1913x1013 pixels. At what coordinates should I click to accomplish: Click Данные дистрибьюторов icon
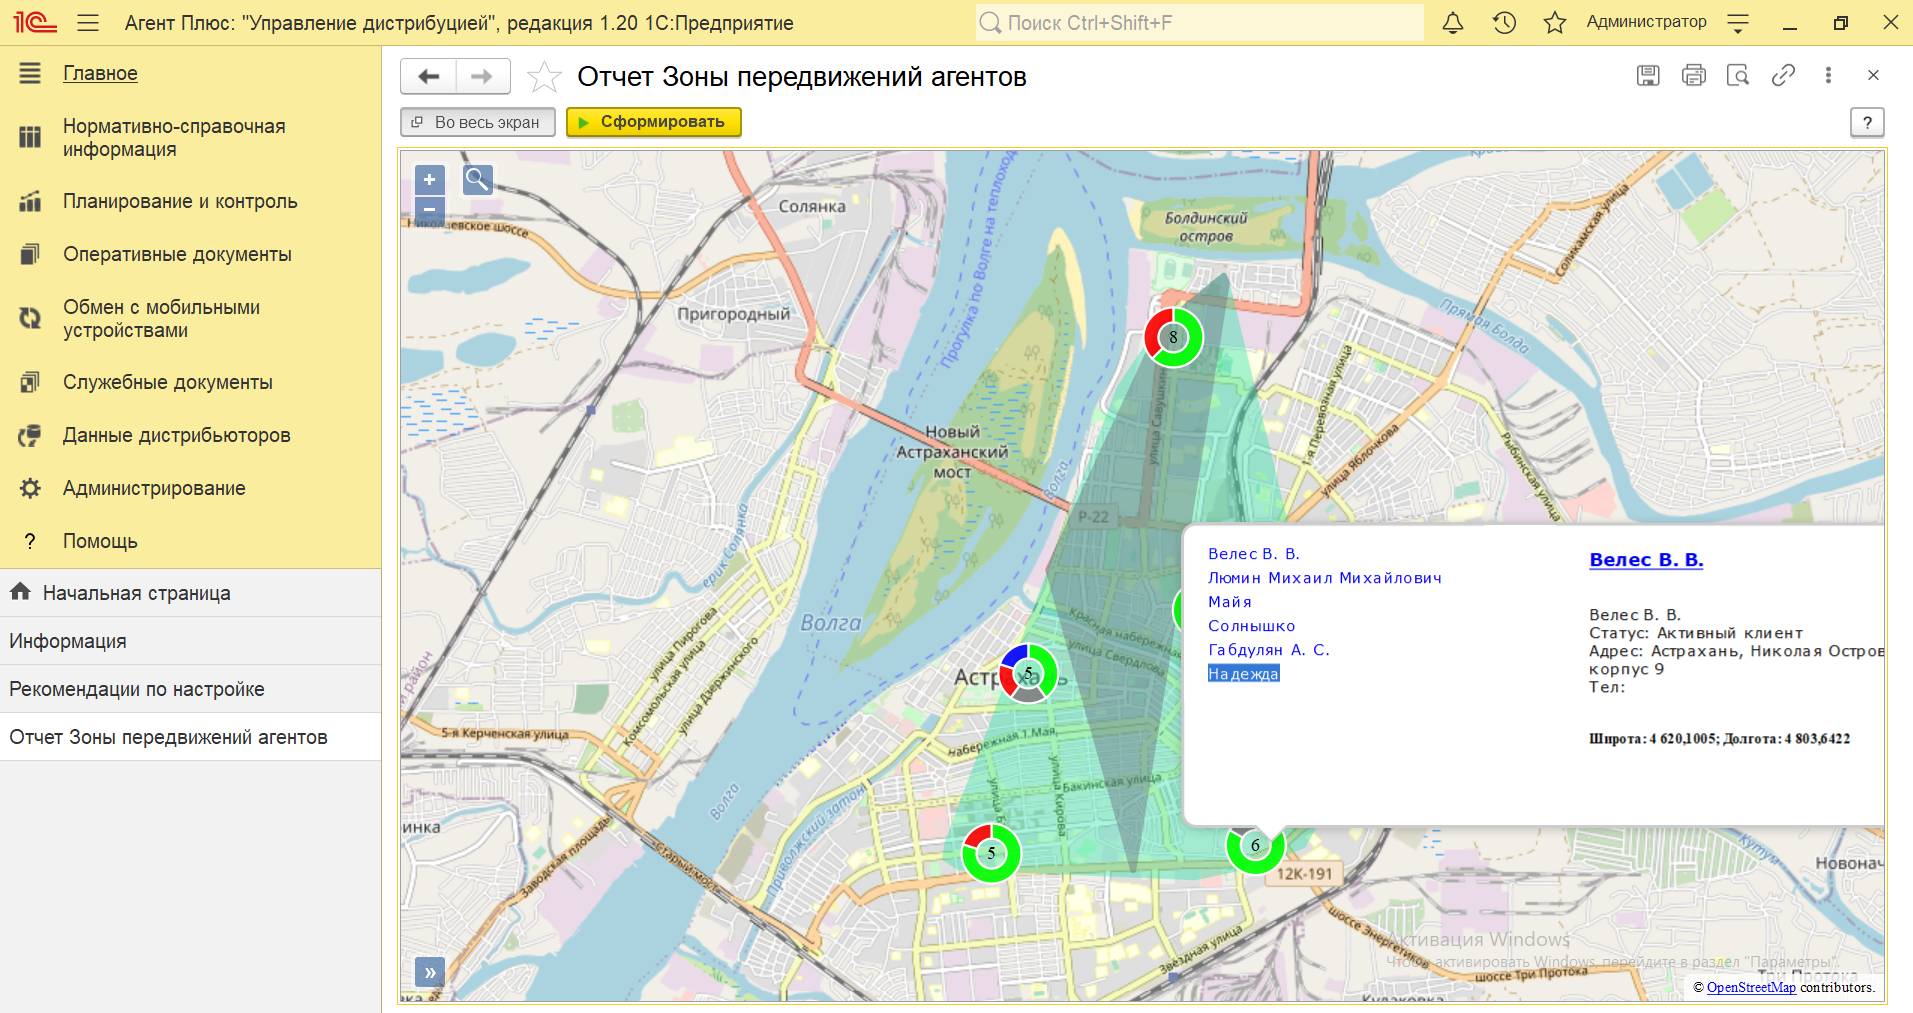[30, 435]
